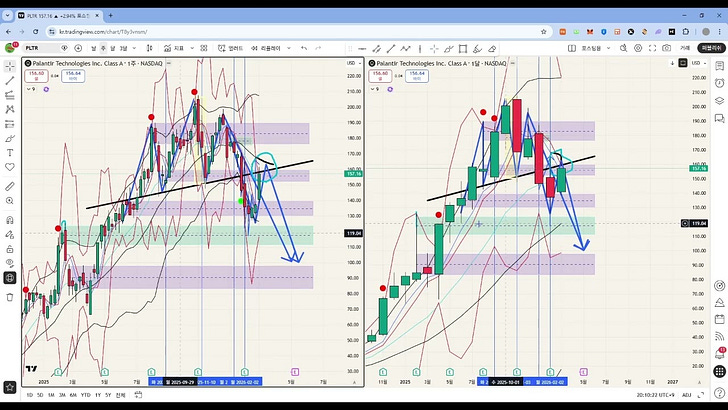Toggle lock all drawings
Screen dimensions: 728x410
10,249
